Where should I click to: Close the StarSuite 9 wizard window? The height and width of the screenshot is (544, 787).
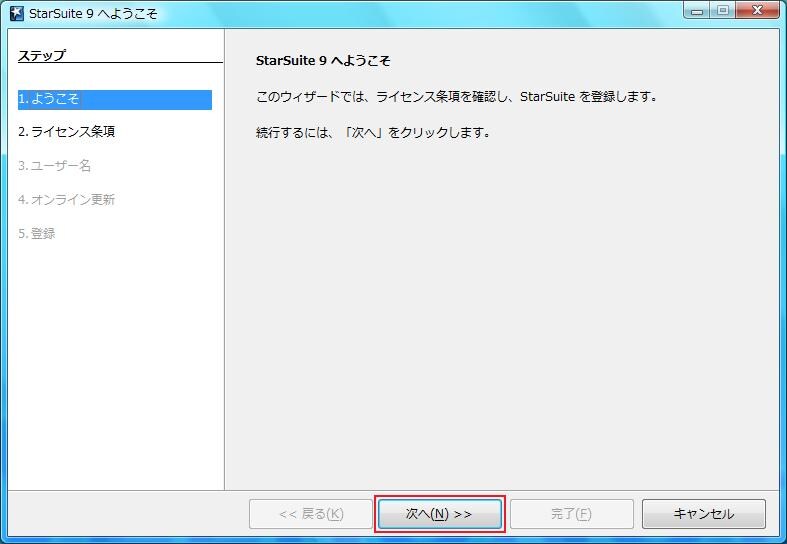pos(757,11)
